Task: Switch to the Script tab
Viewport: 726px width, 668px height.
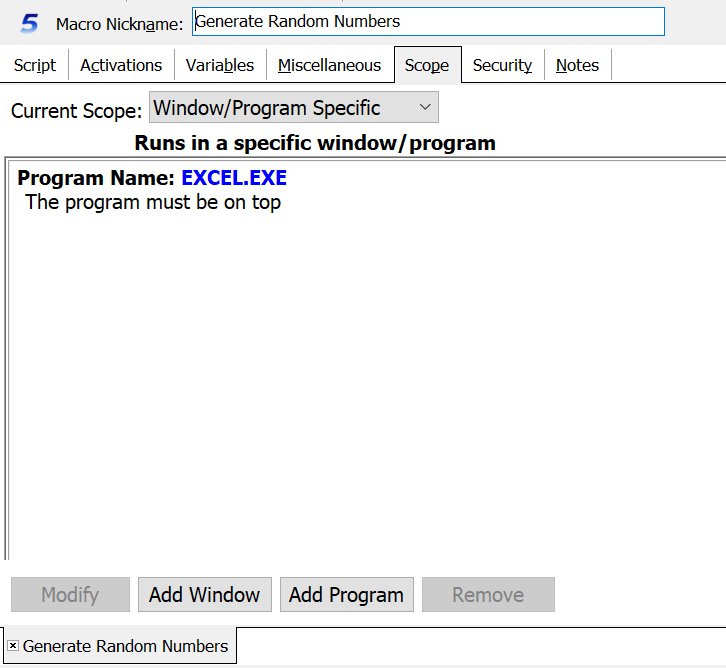Action: 35,65
